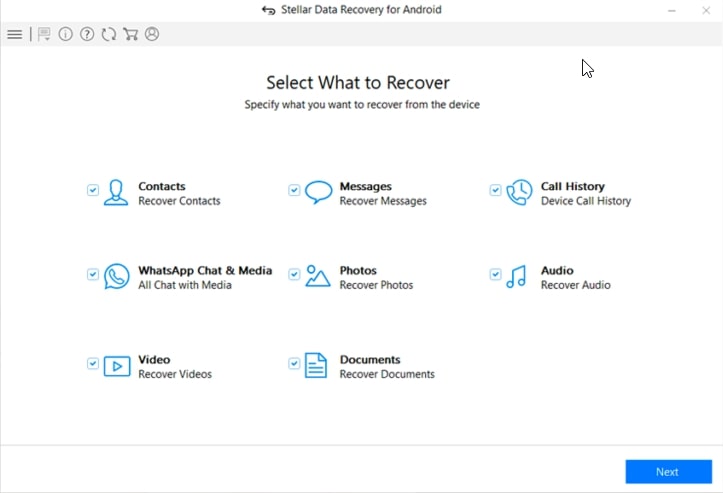This screenshot has width=723, height=493.
Task: Click the activation flag toolbar icon
Action: (44, 34)
